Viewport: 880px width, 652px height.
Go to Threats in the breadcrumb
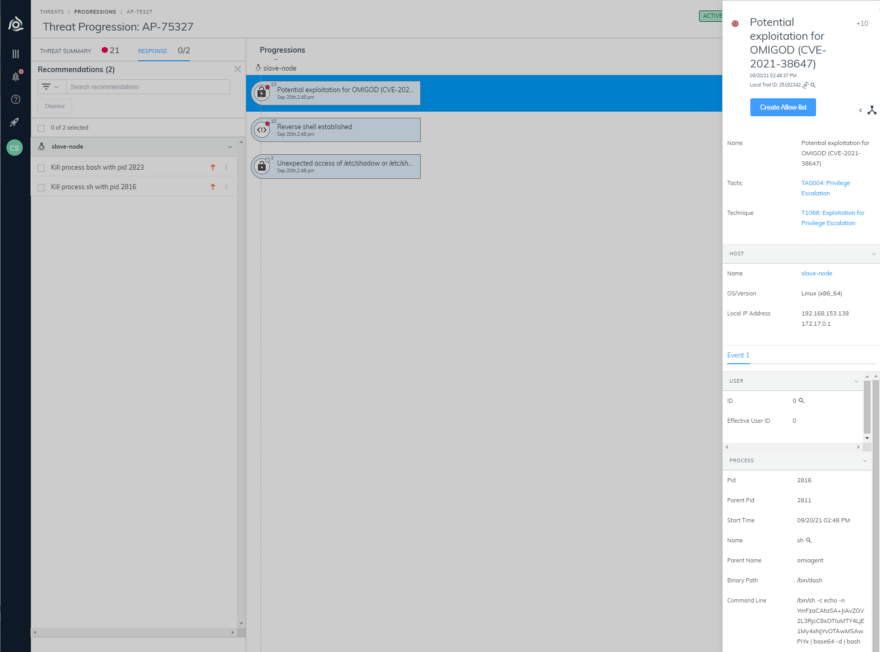pyautogui.click(x=52, y=12)
